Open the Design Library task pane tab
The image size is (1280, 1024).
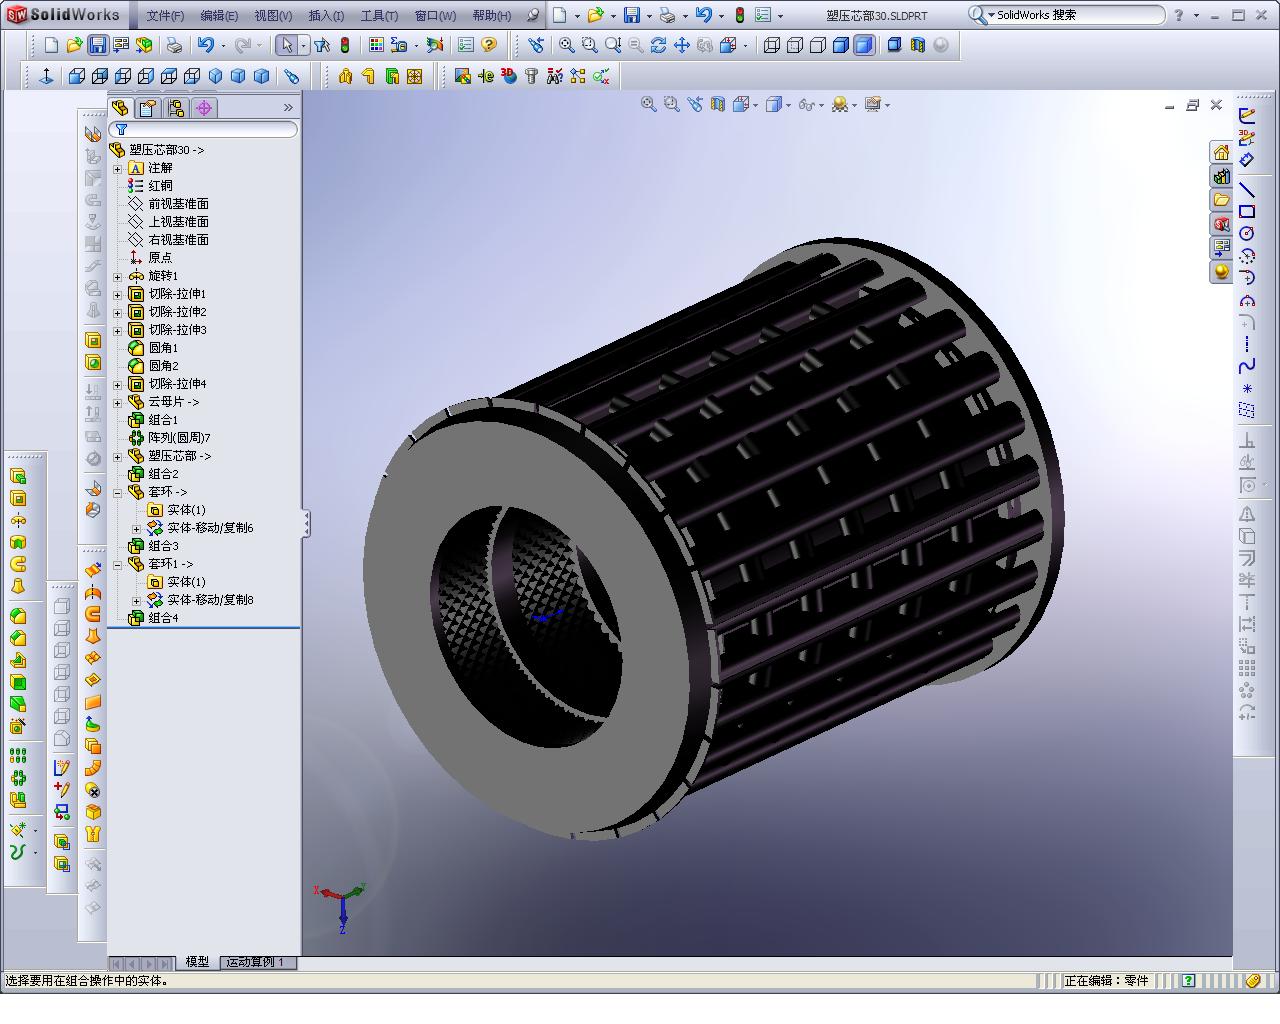(x=1221, y=176)
